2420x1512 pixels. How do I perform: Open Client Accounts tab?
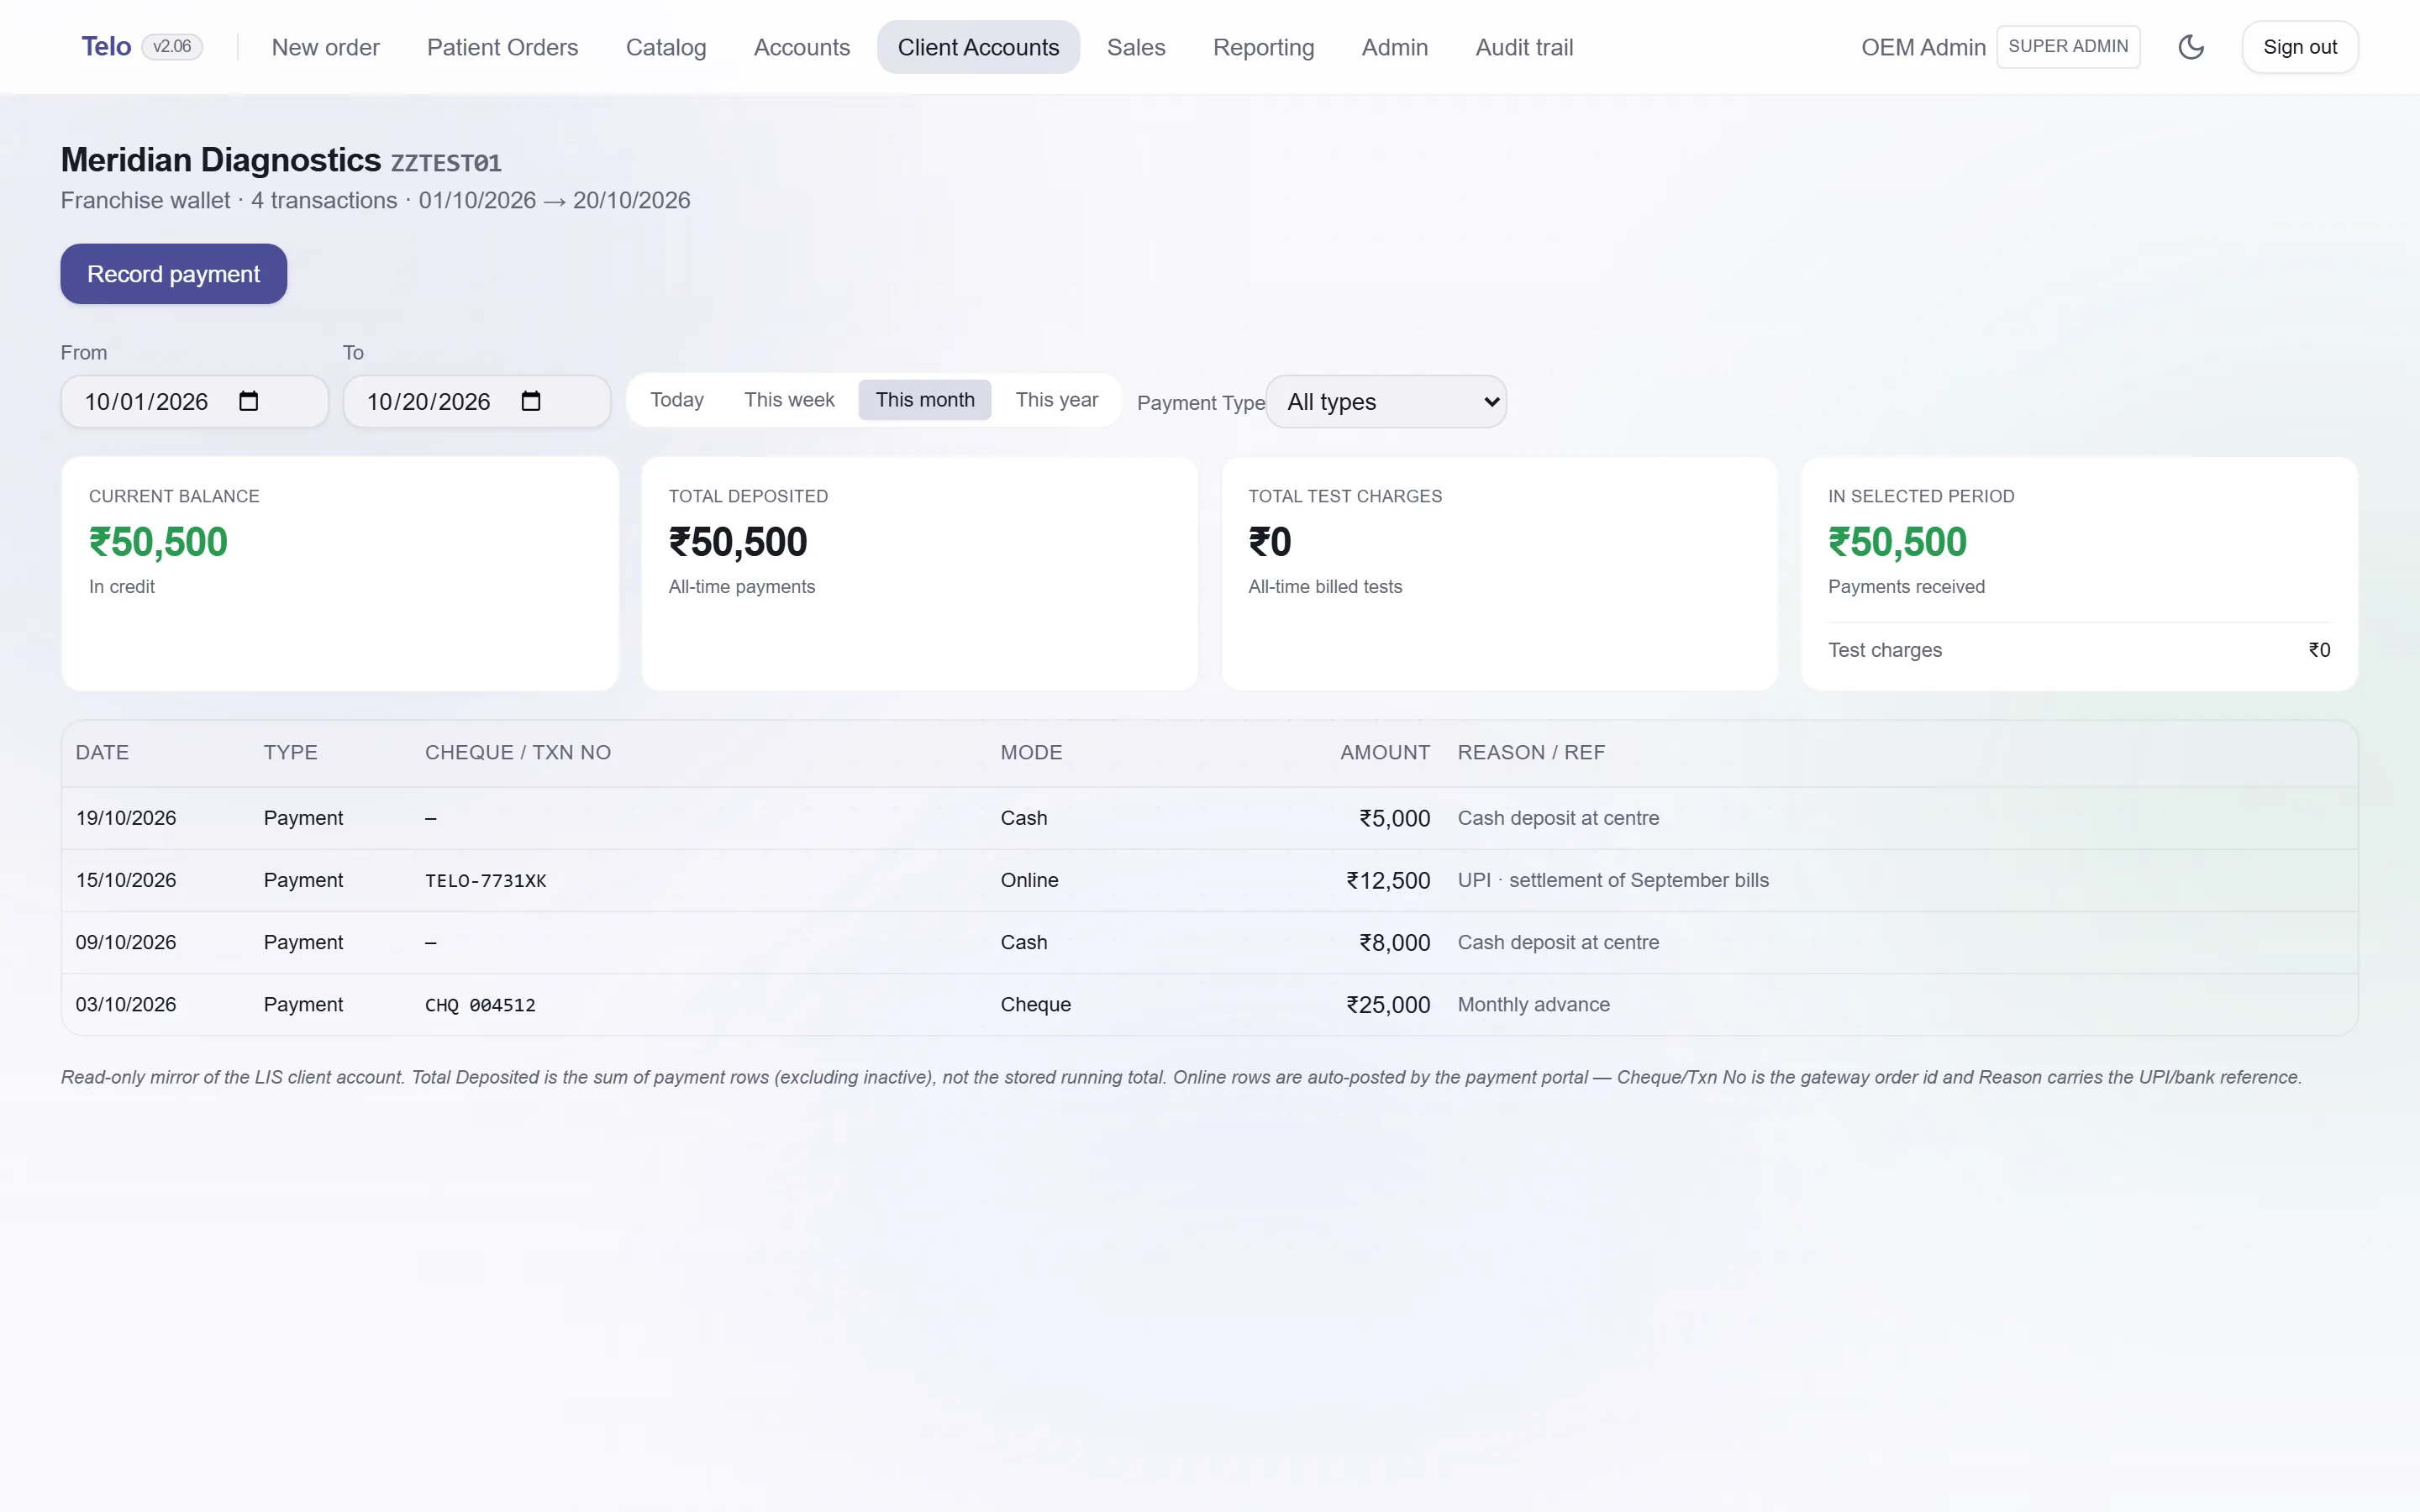[978, 47]
